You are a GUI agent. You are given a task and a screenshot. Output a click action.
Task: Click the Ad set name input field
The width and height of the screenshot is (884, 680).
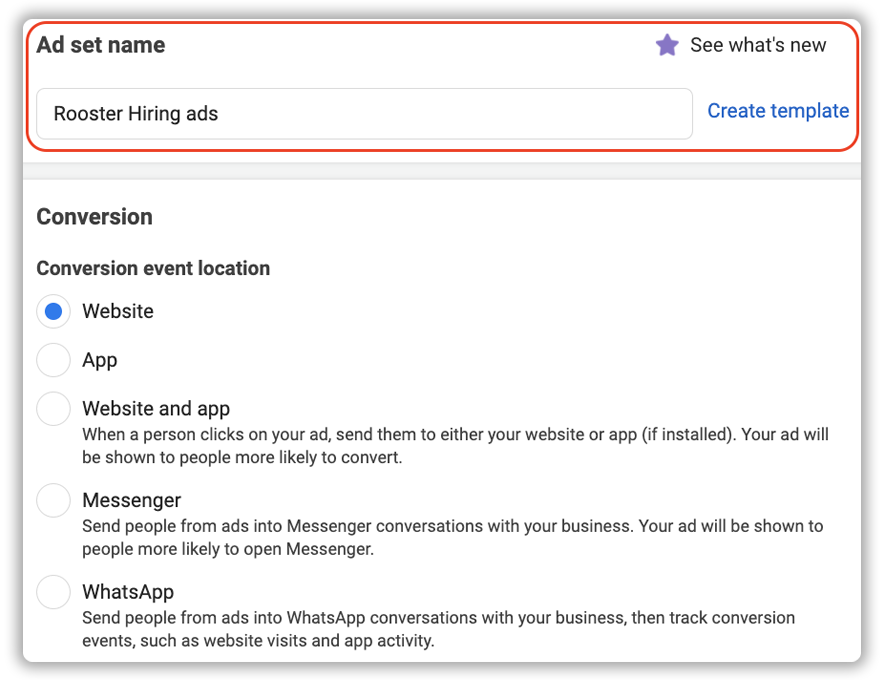point(364,113)
